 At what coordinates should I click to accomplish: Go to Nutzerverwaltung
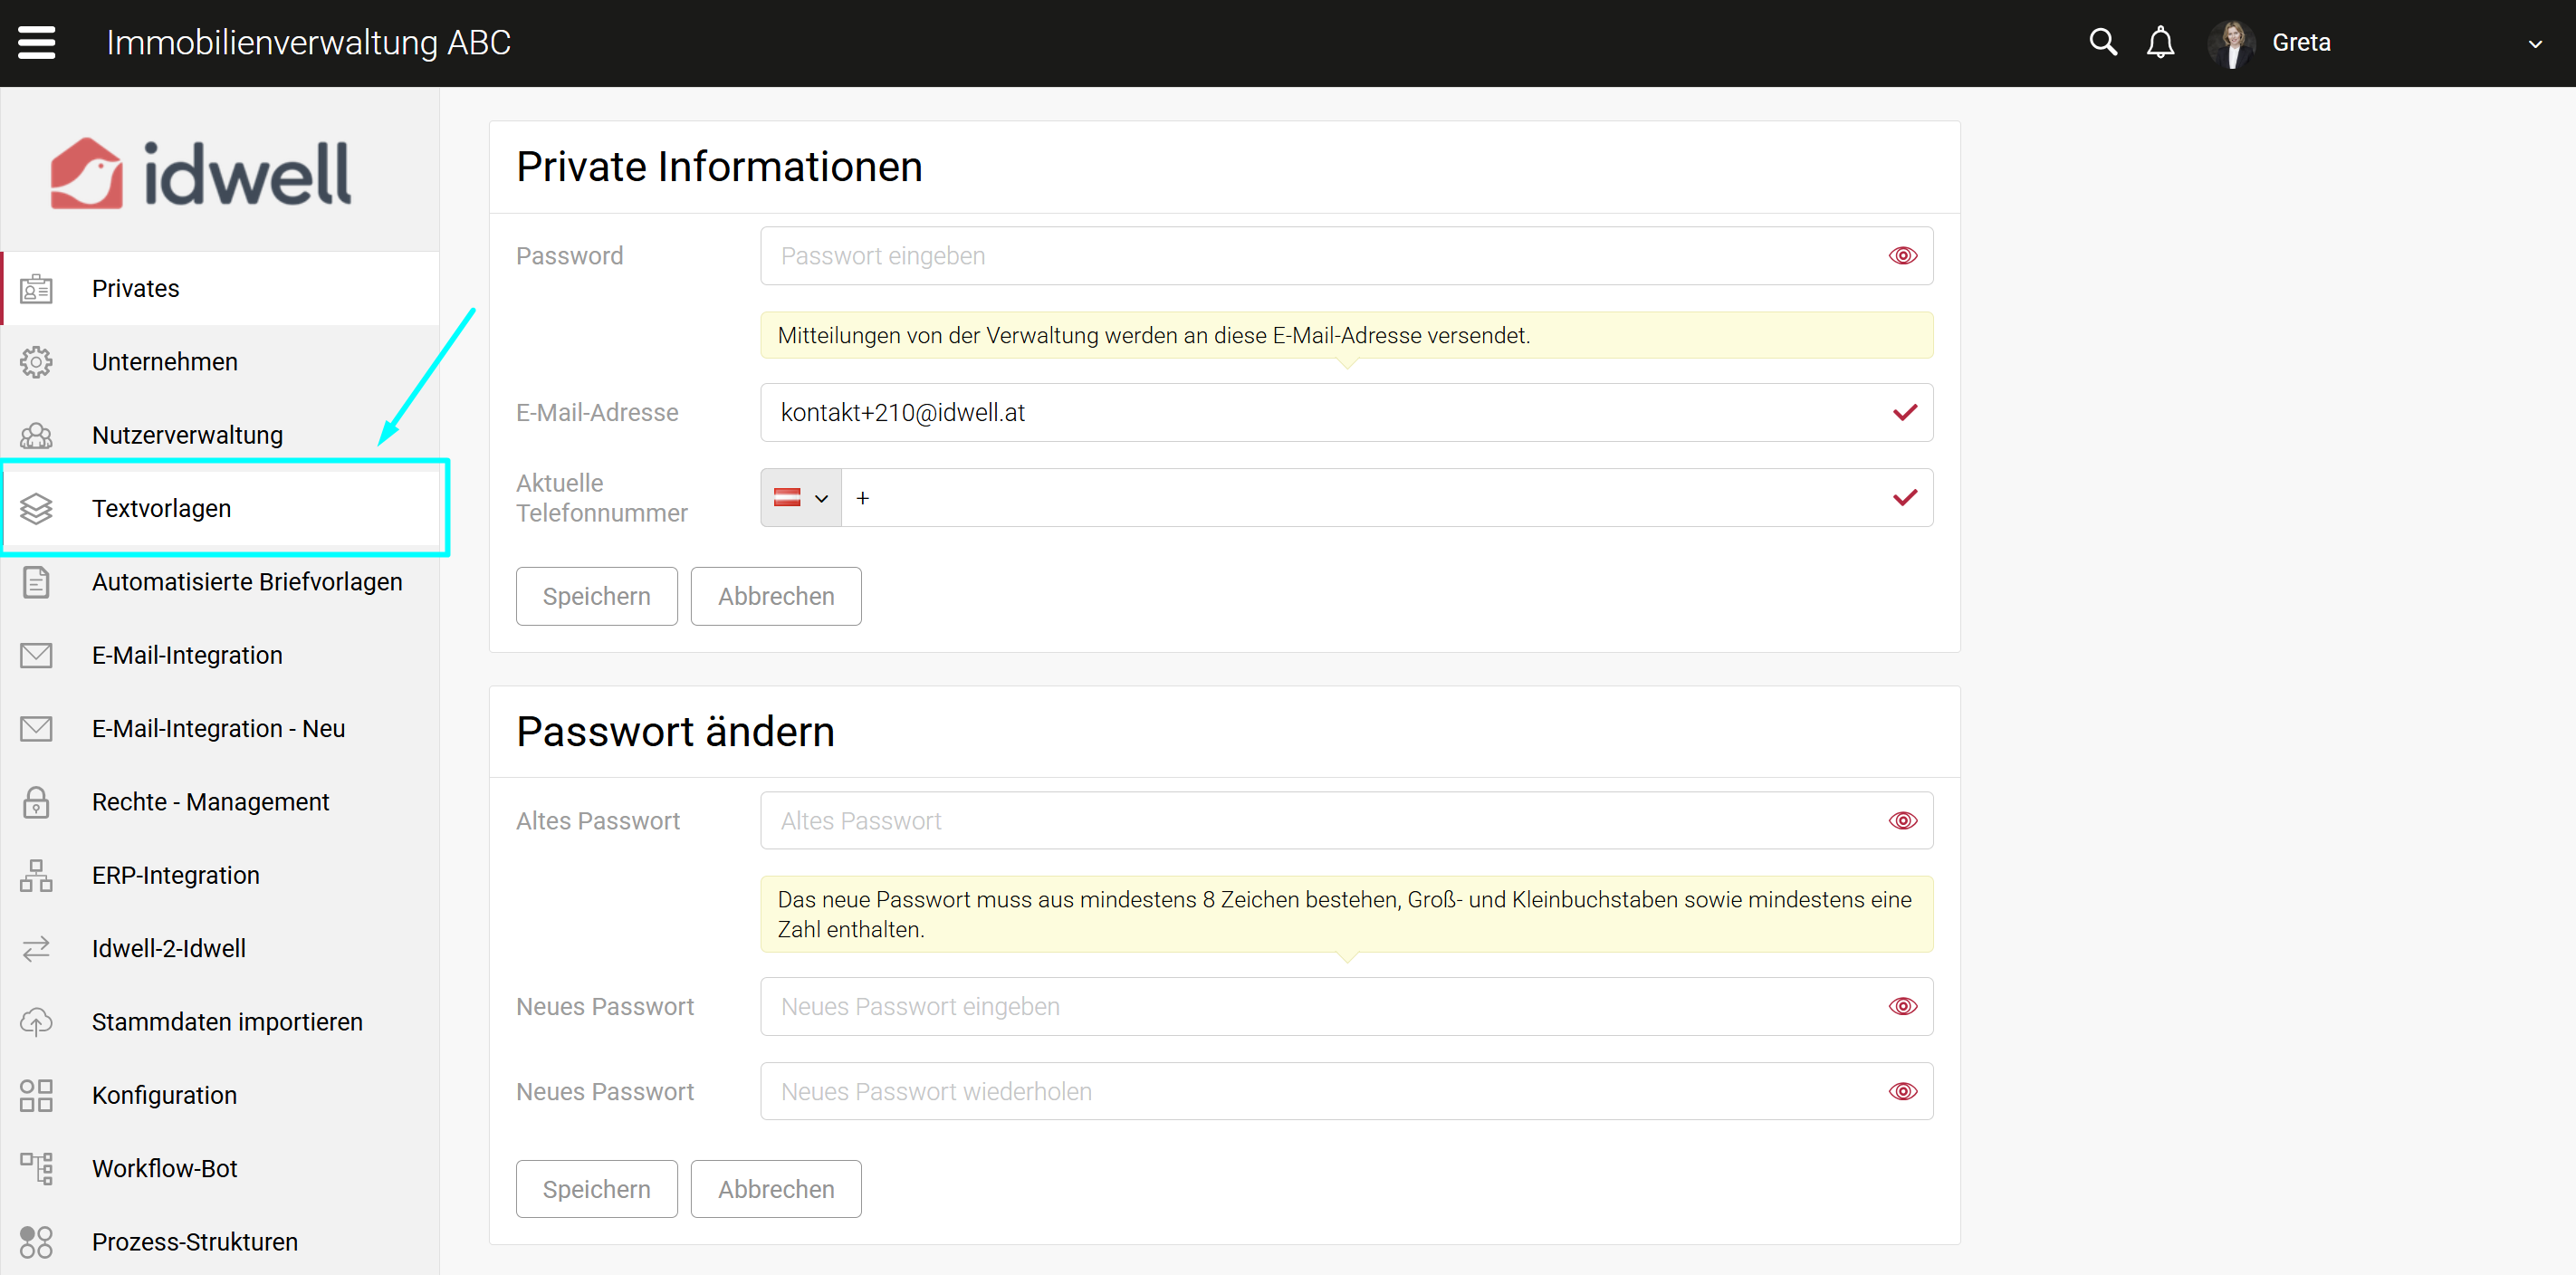tap(221, 435)
